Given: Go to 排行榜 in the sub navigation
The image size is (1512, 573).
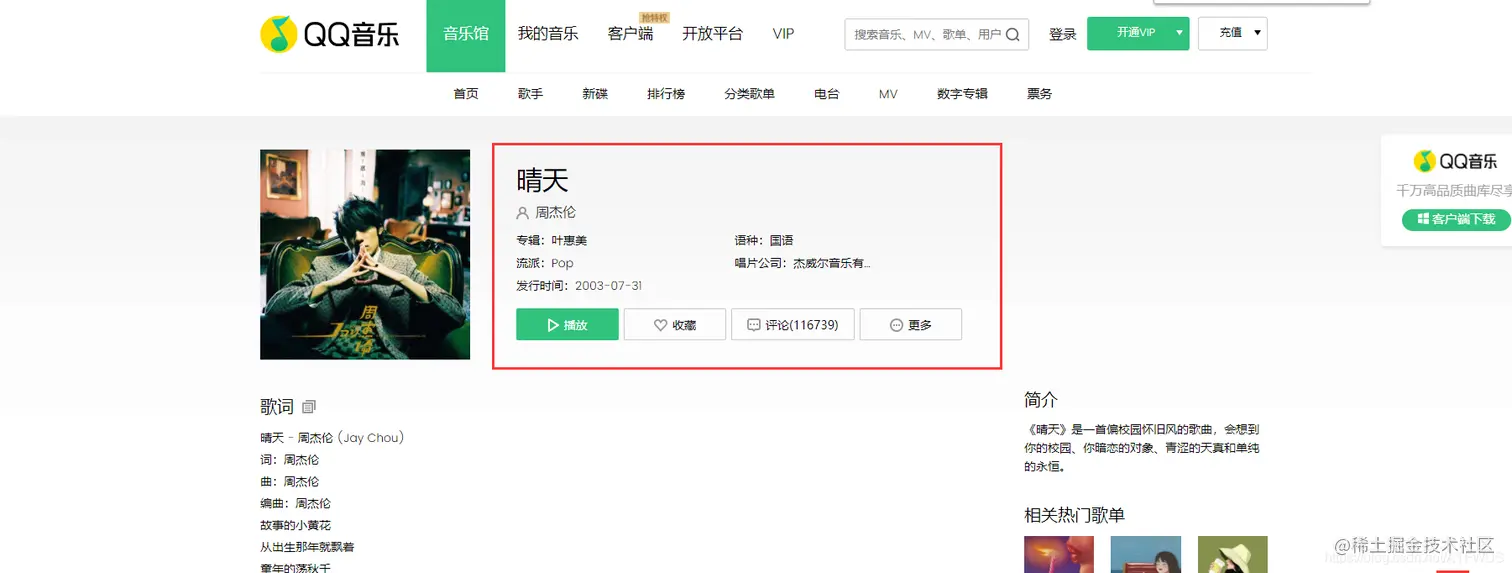Looking at the screenshot, I should [x=666, y=94].
